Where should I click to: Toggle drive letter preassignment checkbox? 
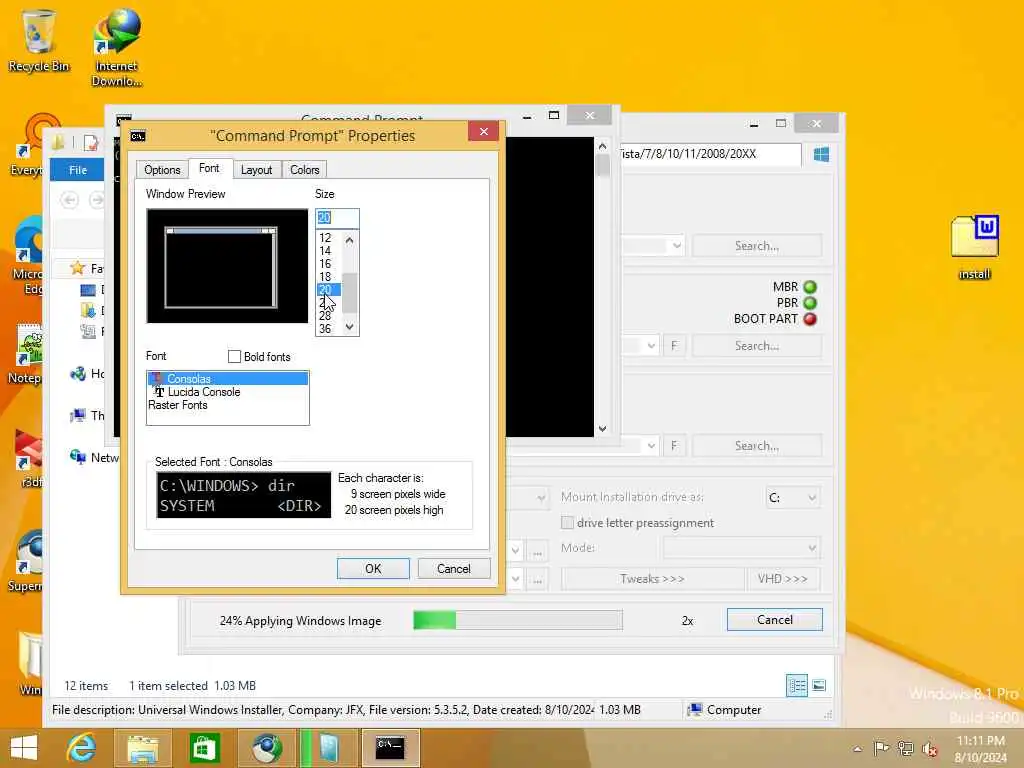coord(568,523)
